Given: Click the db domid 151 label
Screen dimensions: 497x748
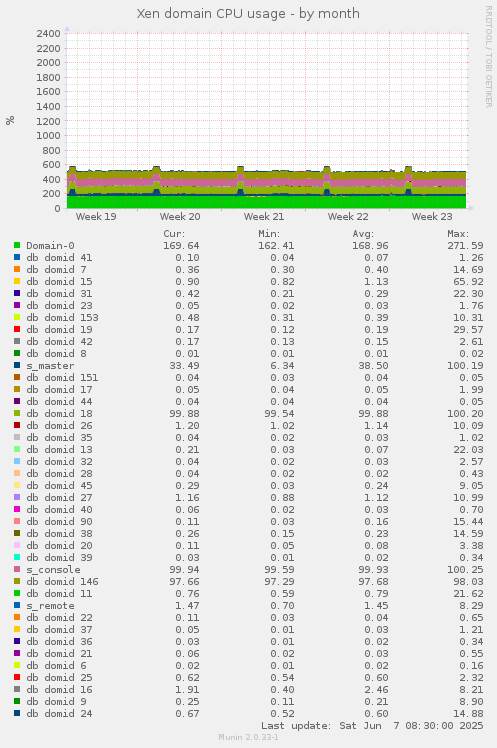Looking at the screenshot, I should pyautogui.click(x=62, y=377).
